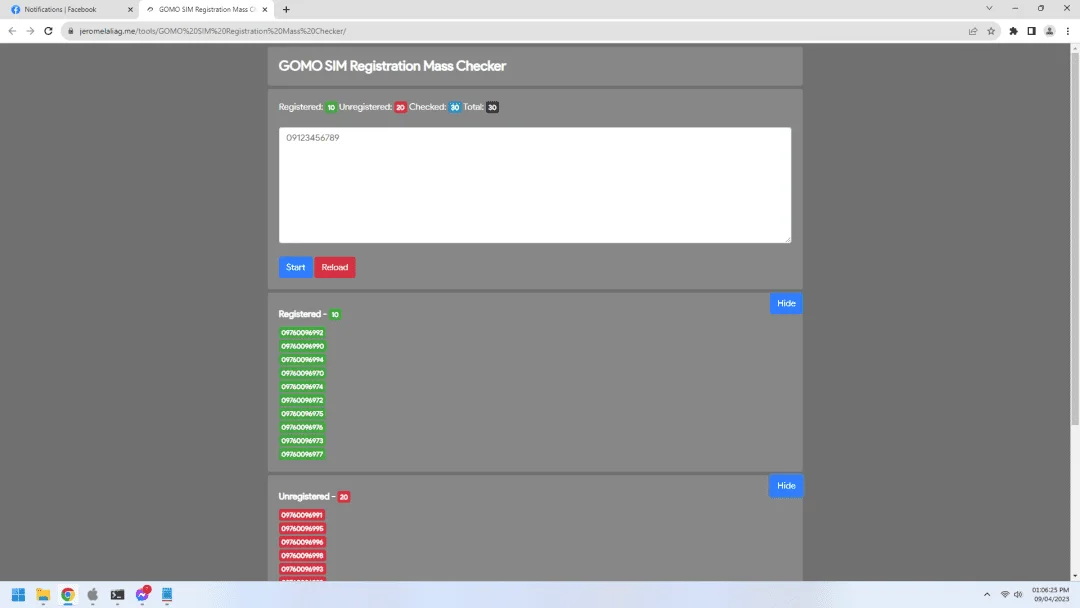Click the Chrome taskbar icon
This screenshot has height=608, width=1080.
click(68, 594)
